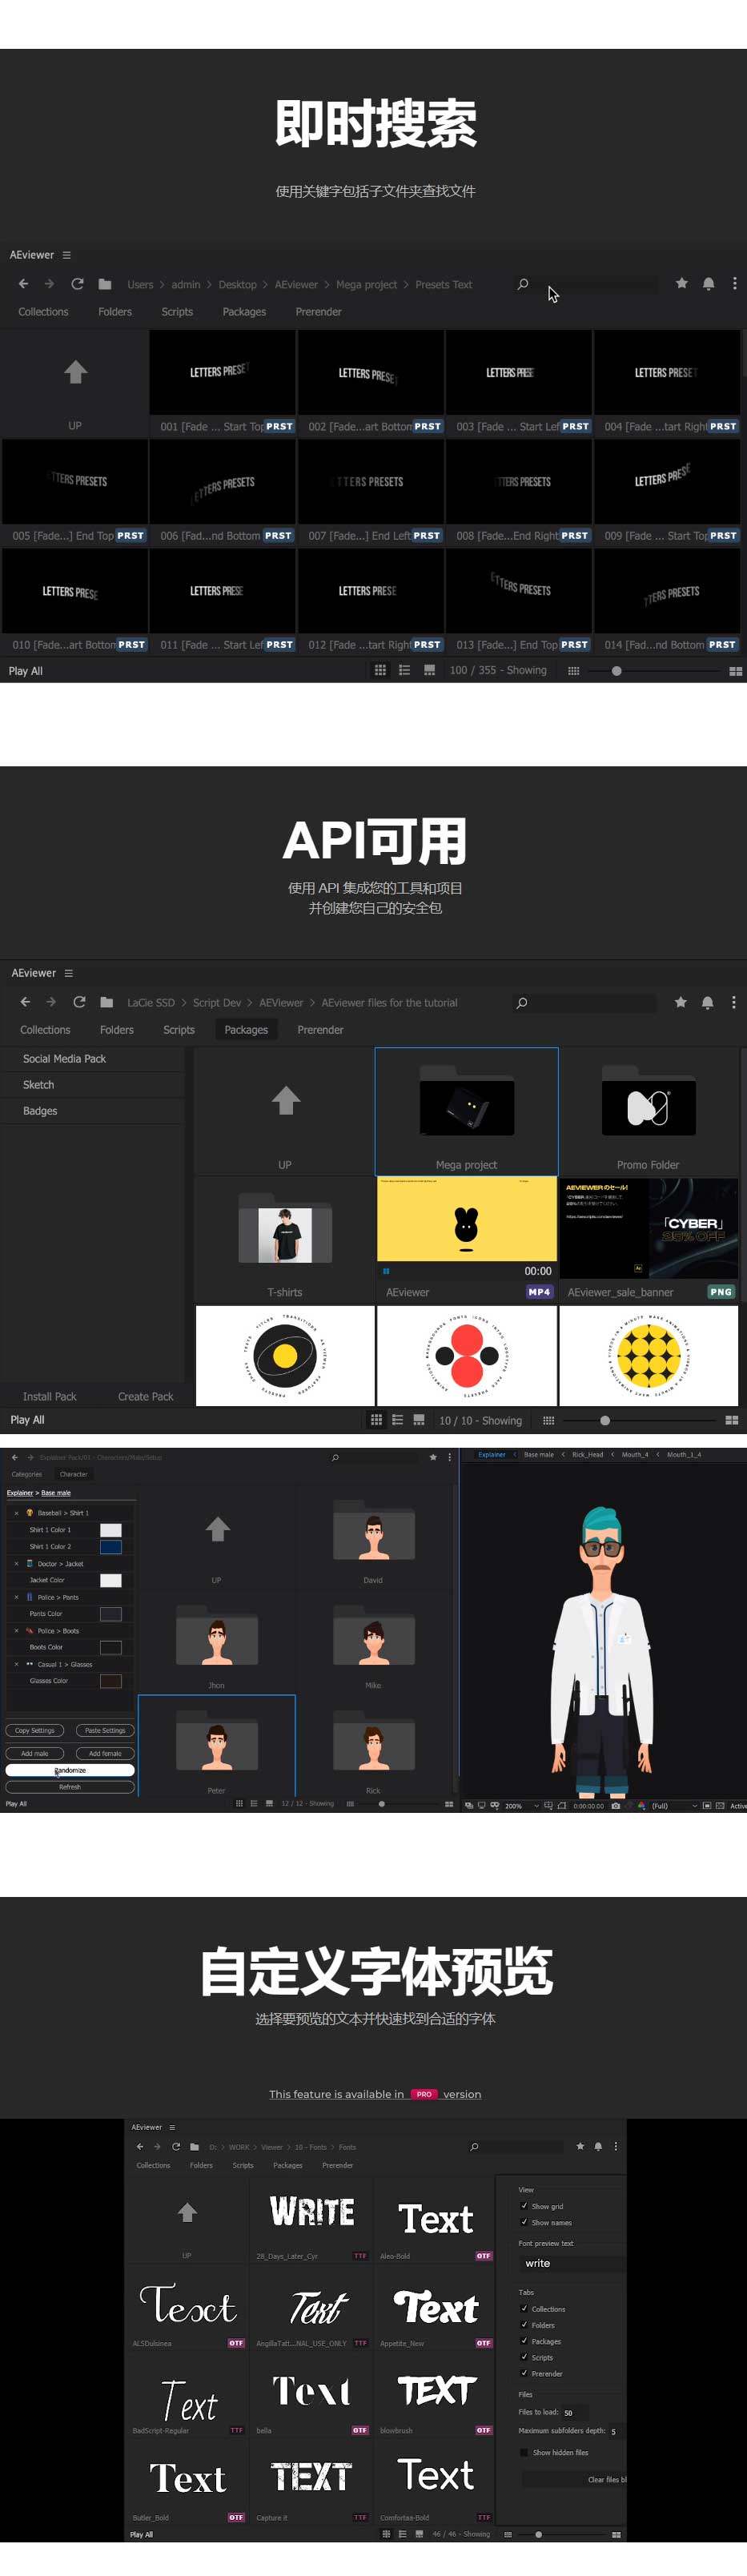Open the Collections tab in tutorial files panel
747x2576 pixels.
[45, 1030]
